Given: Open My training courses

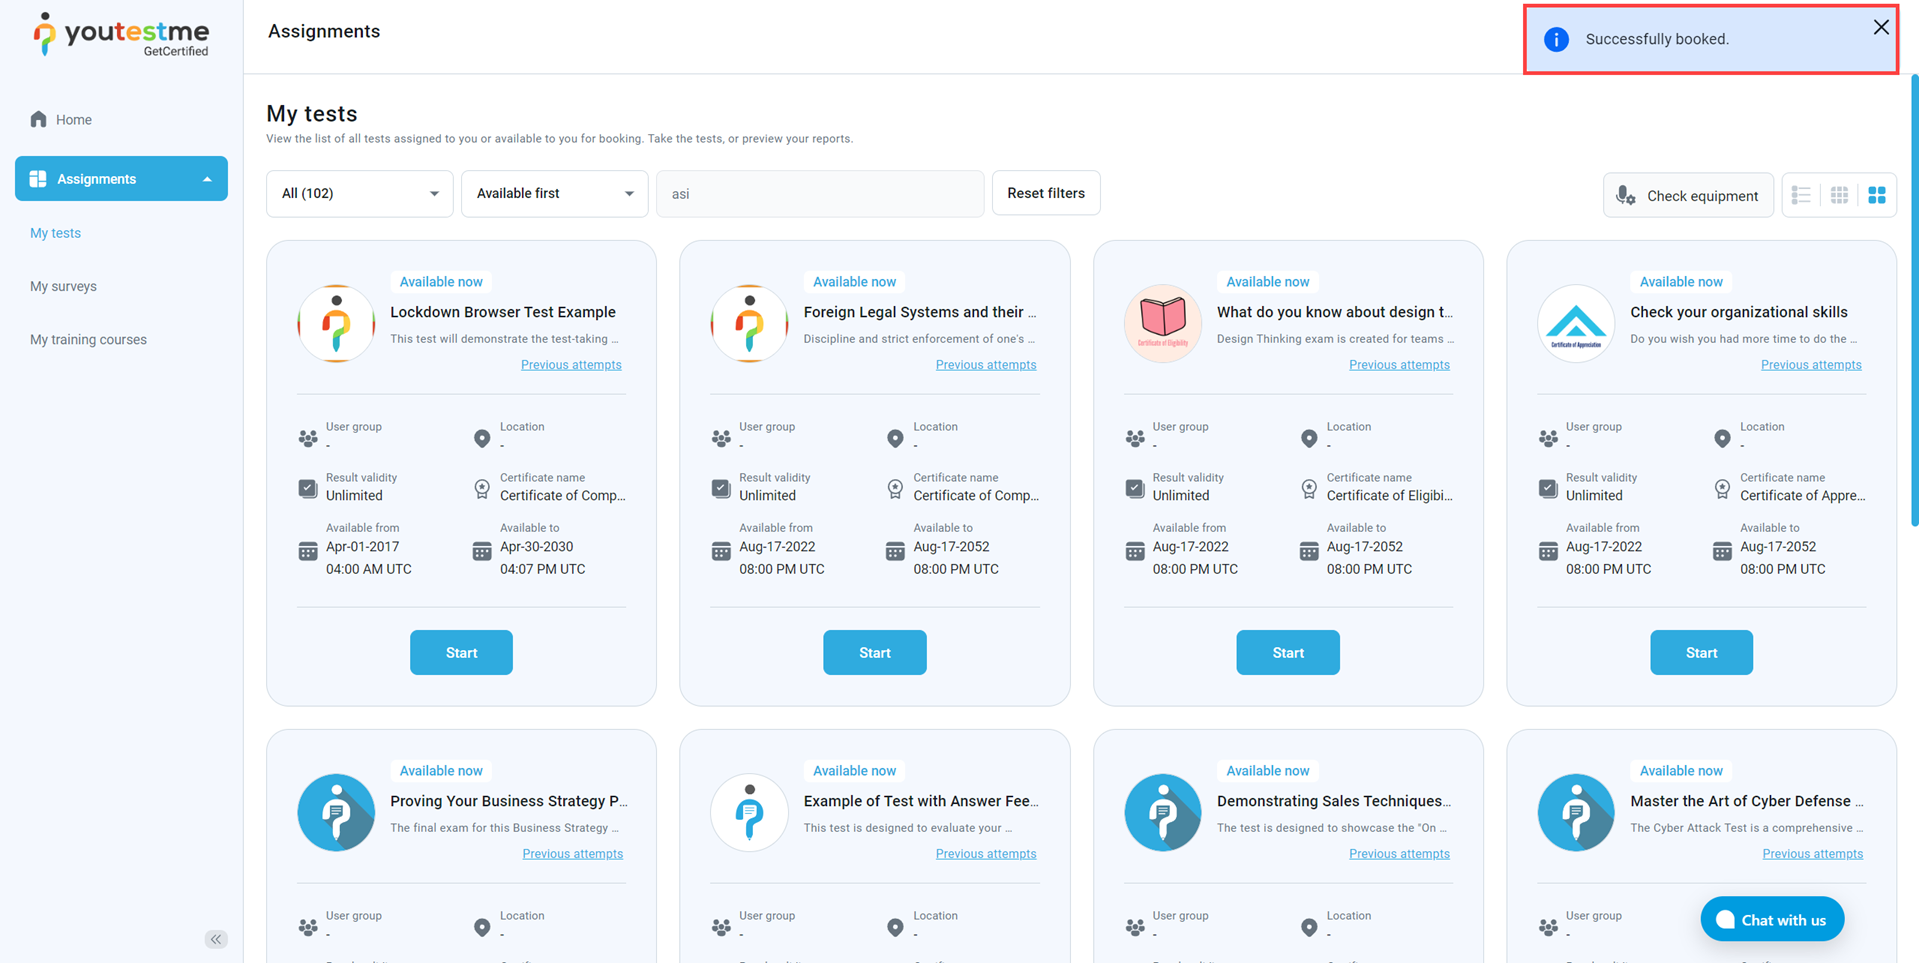Looking at the screenshot, I should [88, 340].
